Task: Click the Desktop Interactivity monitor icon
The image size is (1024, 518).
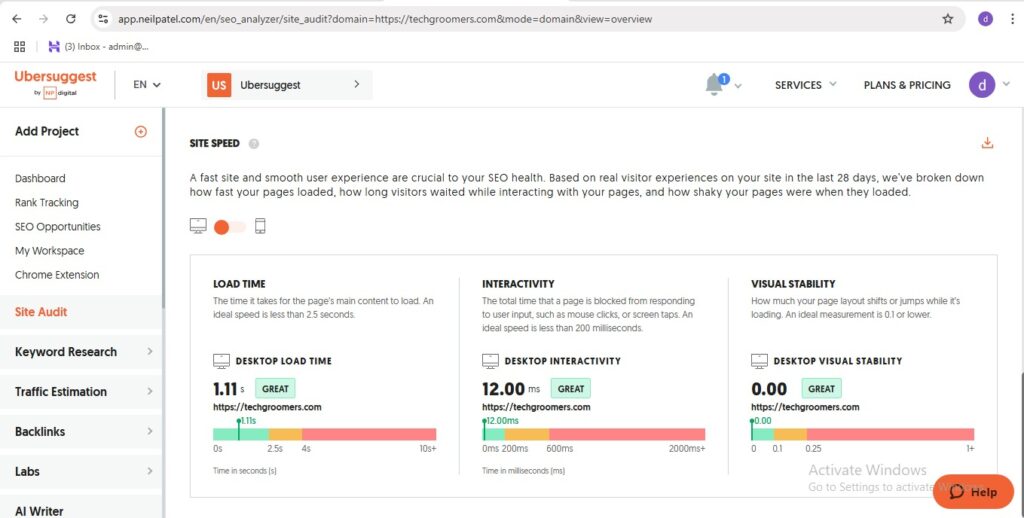Action: click(490, 361)
